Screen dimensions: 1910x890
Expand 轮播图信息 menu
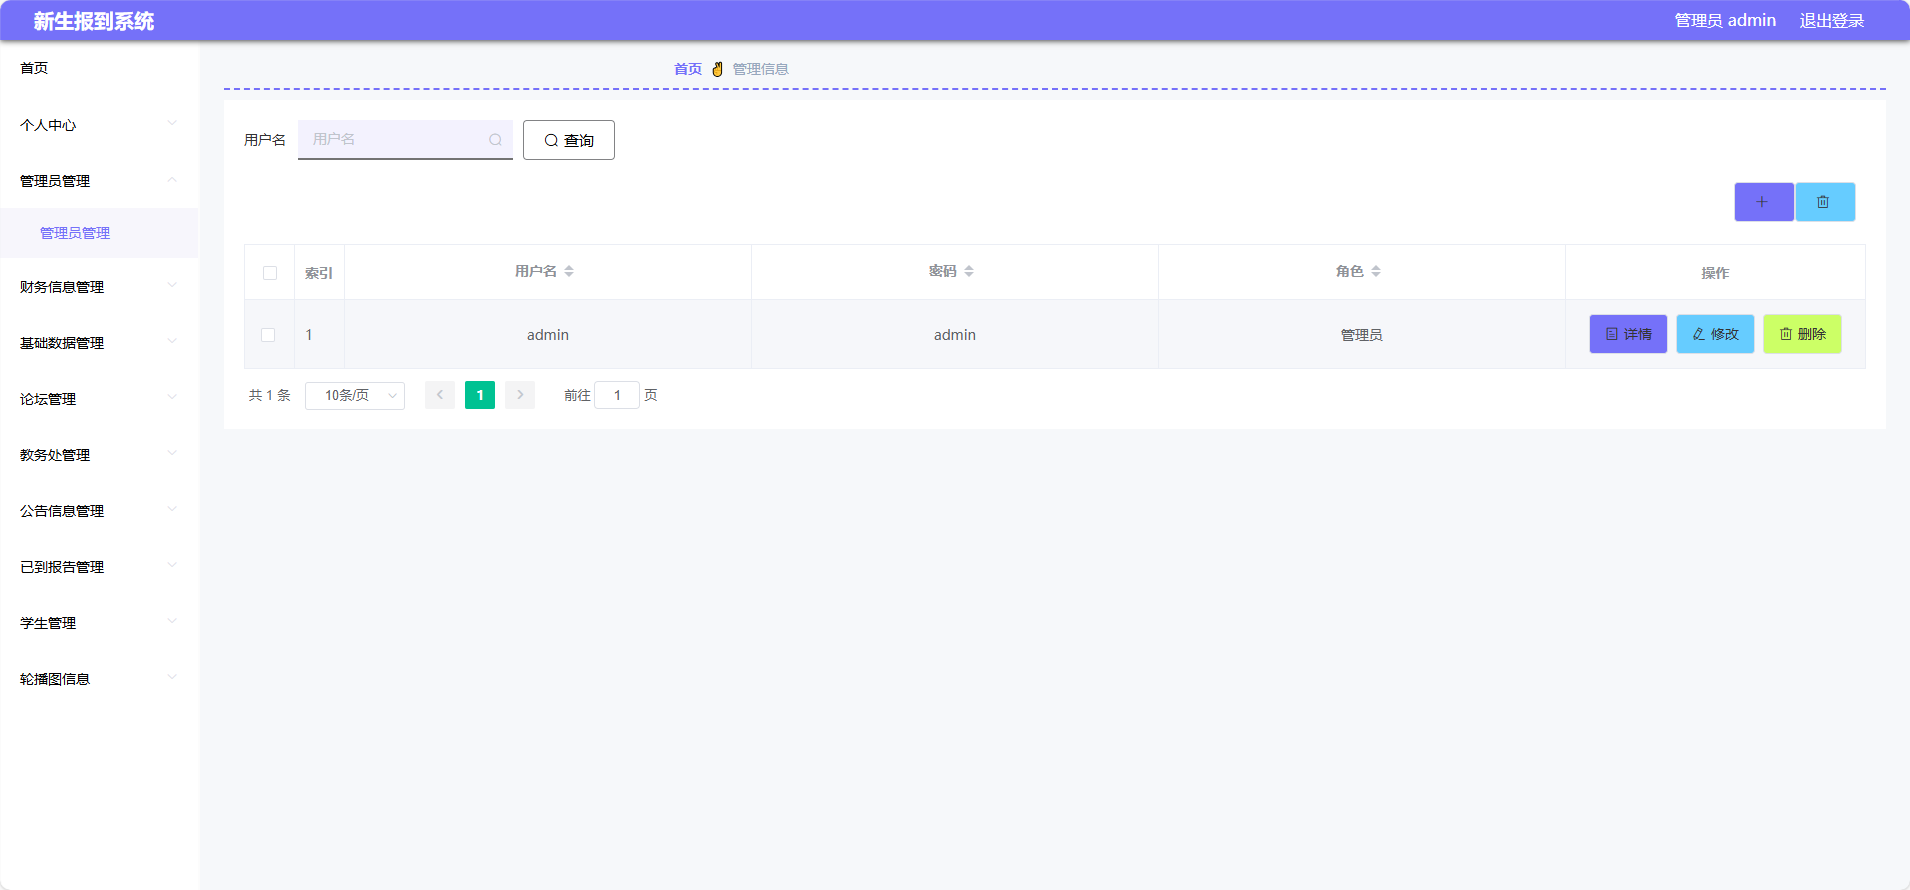99,679
